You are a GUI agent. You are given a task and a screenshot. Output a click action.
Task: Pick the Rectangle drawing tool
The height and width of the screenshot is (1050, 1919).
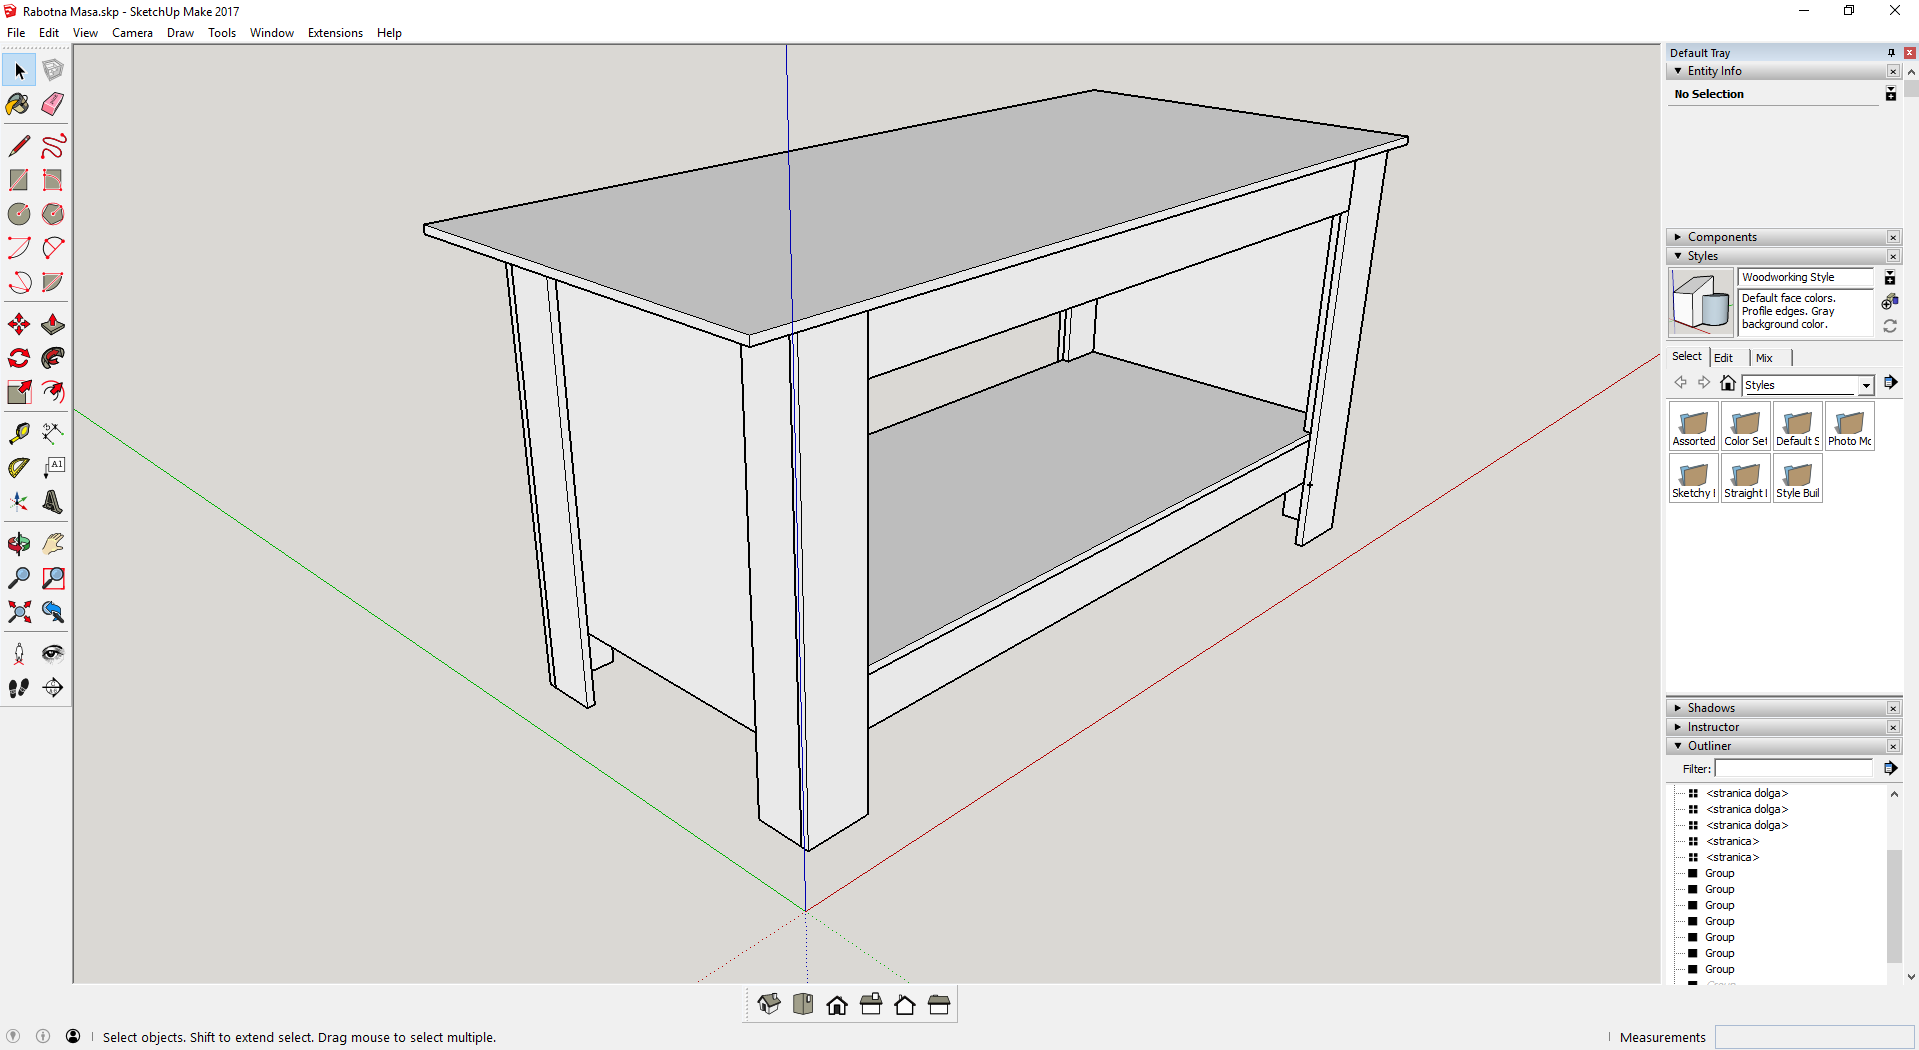[x=18, y=180]
